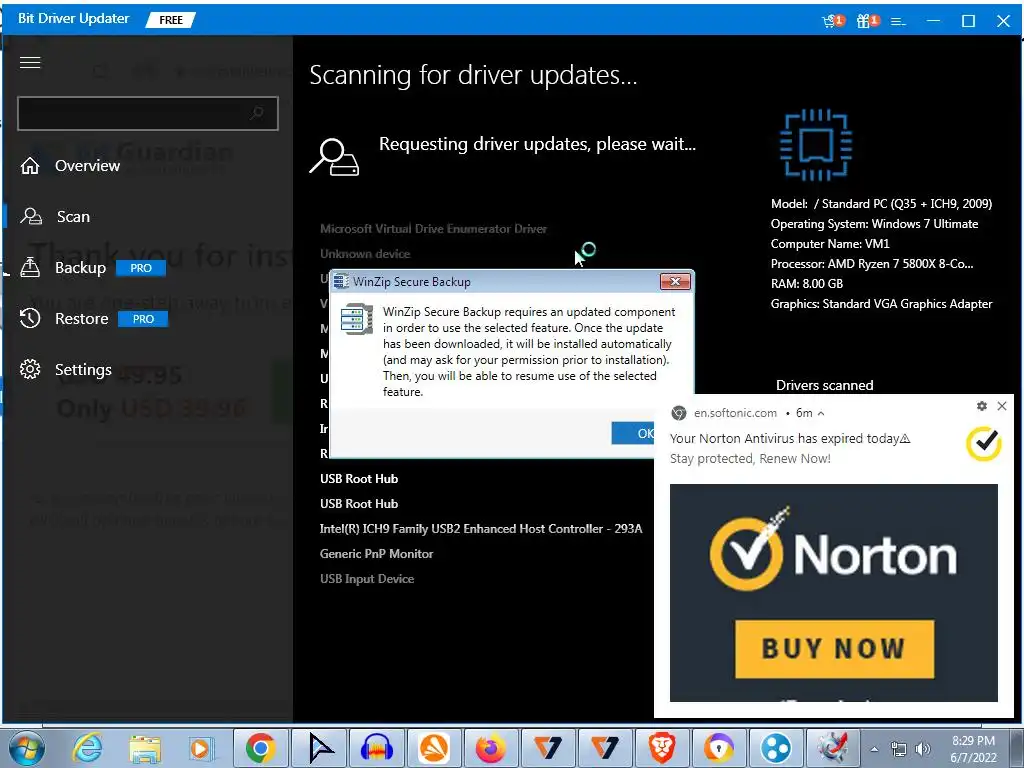Open Windows Media Player from taskbar

(x=200, y=748)
